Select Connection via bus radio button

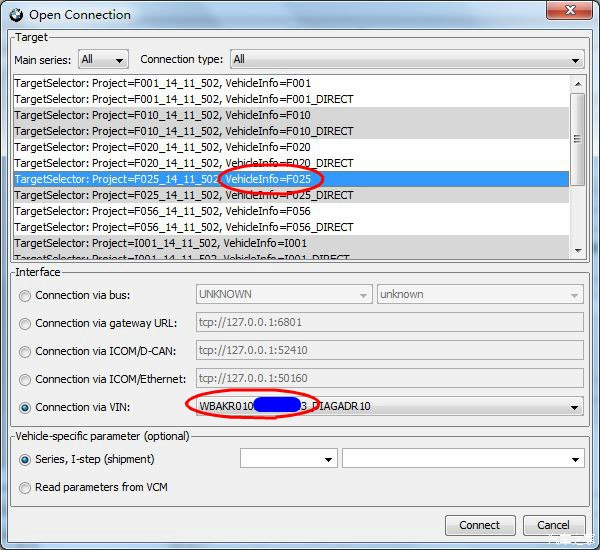(x=25, y=295)
